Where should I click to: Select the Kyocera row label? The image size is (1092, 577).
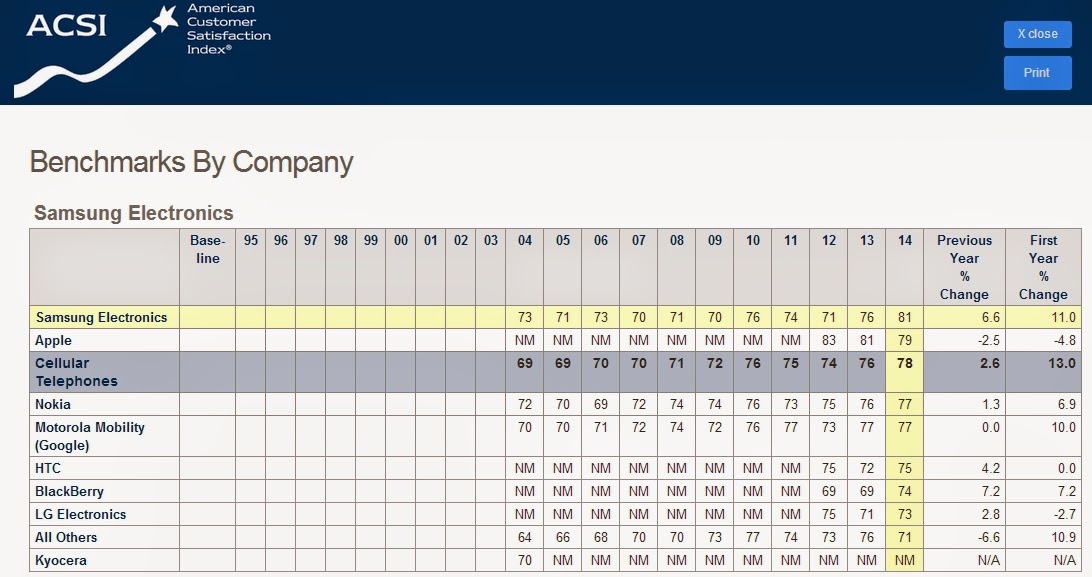tap(61, 560)
